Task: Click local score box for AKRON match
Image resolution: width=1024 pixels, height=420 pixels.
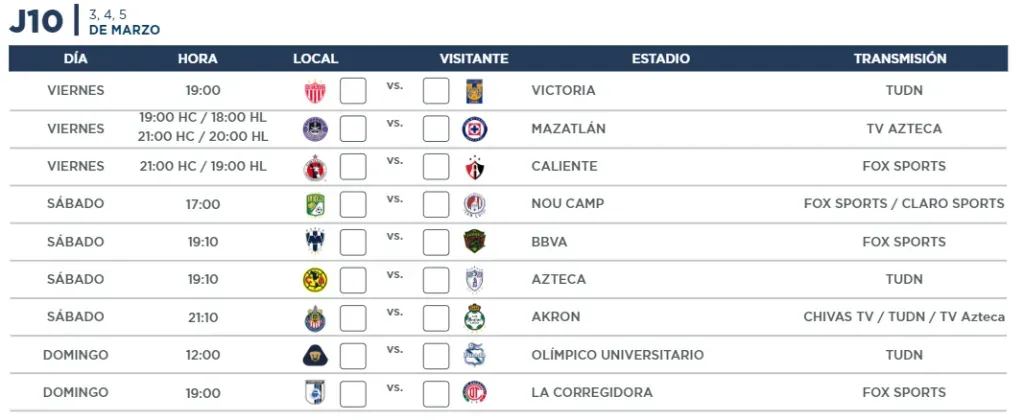Action: 353,317
